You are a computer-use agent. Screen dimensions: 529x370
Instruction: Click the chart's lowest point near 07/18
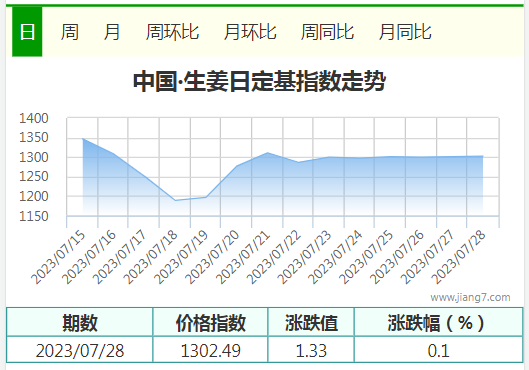[175, 200]
